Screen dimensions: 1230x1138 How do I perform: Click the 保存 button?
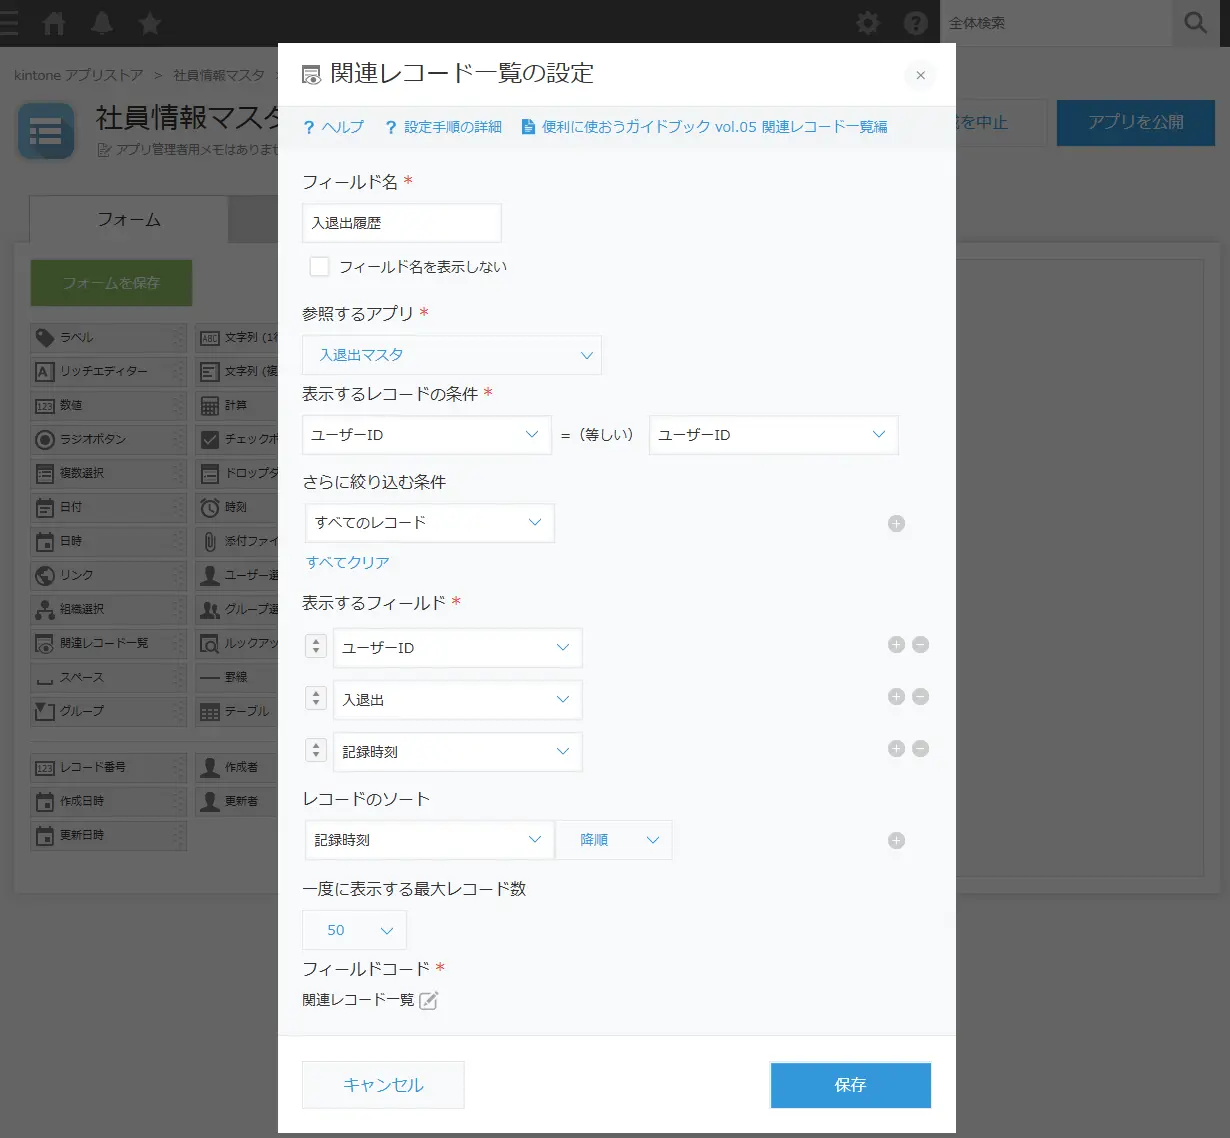(x=851, y=1085)
